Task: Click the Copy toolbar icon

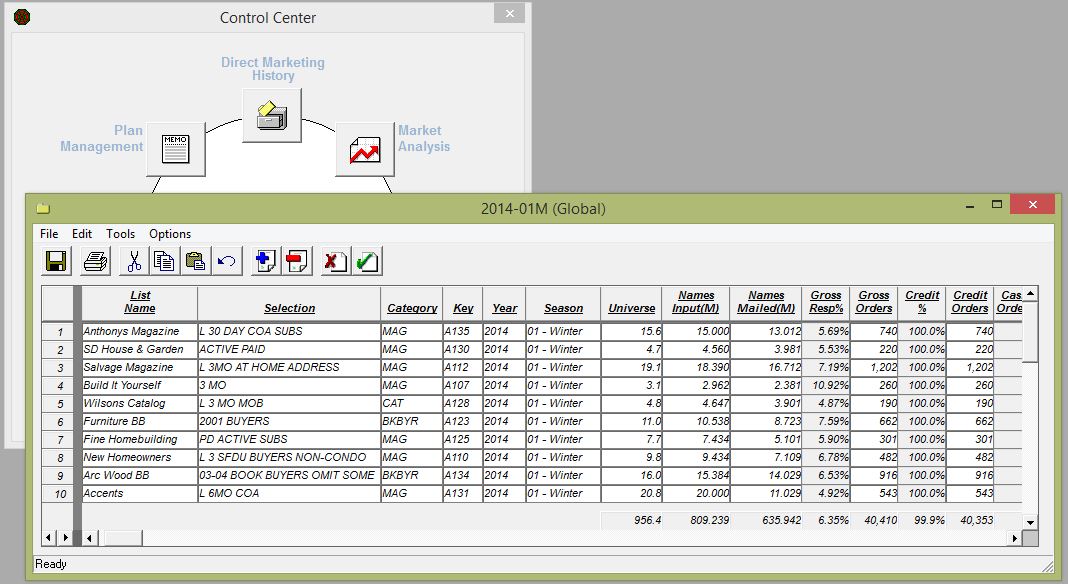Action: coord(165,261)
